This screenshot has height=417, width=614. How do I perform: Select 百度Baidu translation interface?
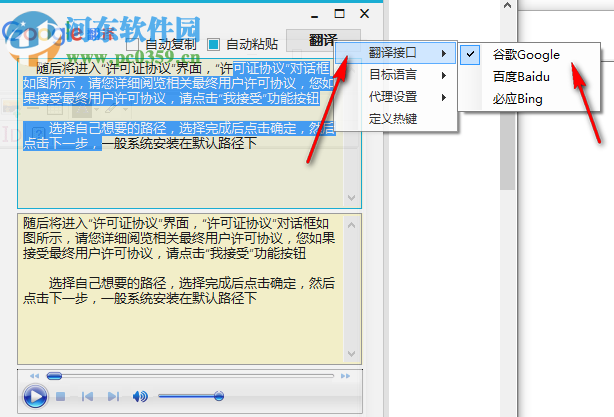(529, 76)
